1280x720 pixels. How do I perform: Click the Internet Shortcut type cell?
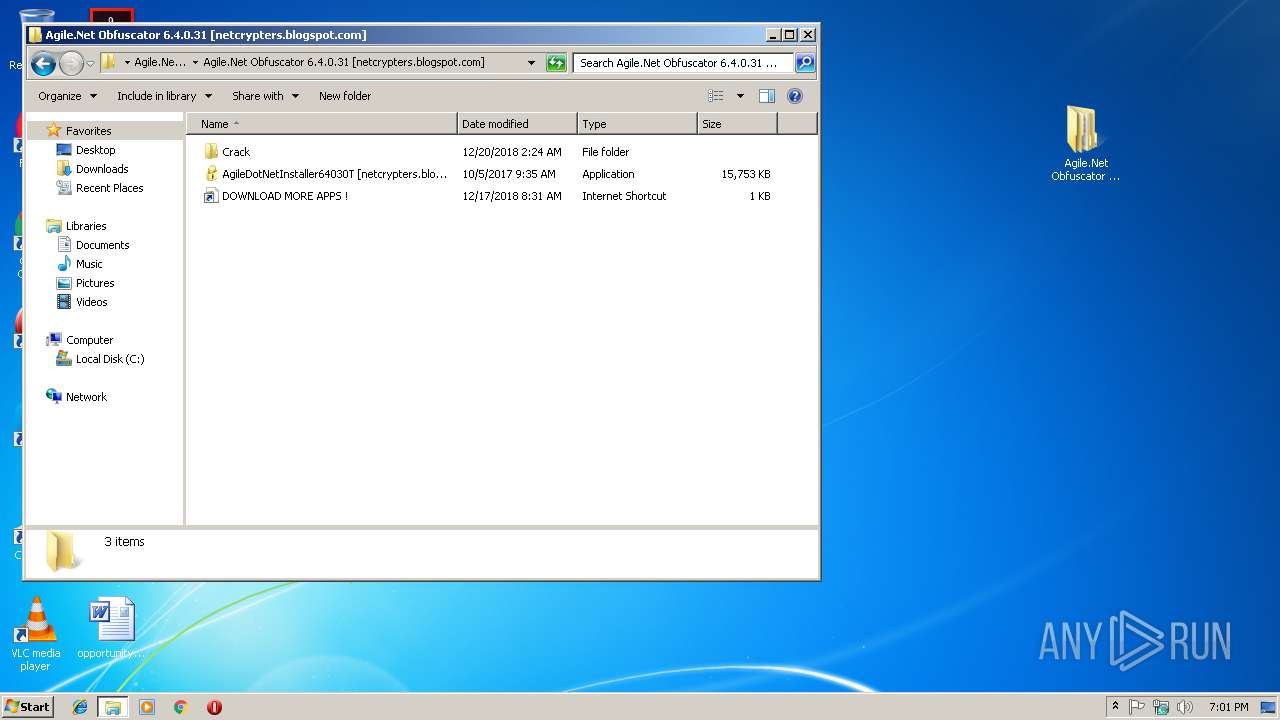[624, 196]
